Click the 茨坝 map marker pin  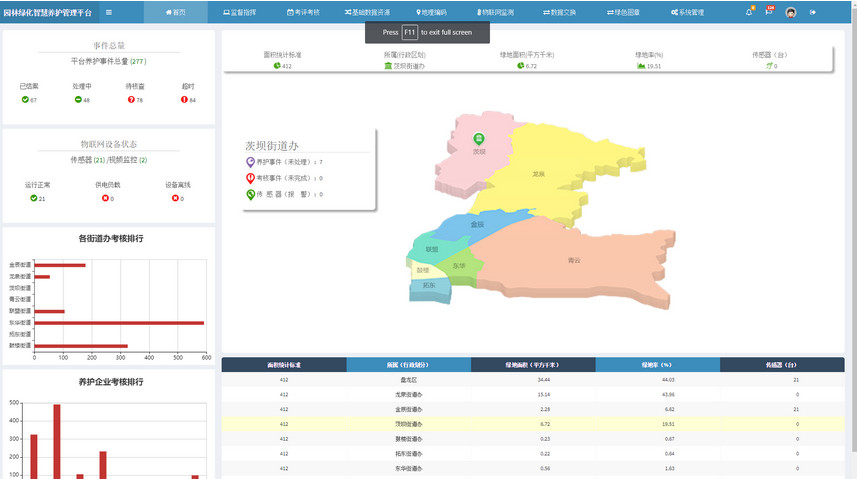point(478,140)
